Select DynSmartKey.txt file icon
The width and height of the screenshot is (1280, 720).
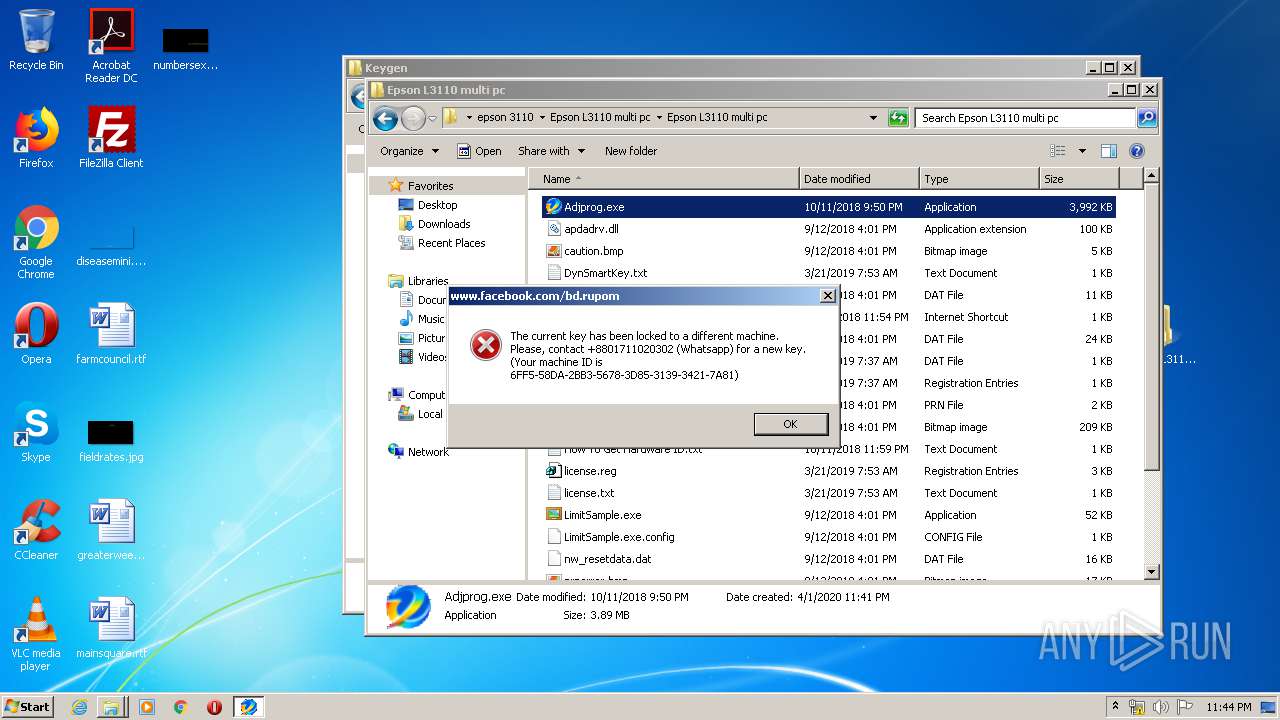(554, 273)
